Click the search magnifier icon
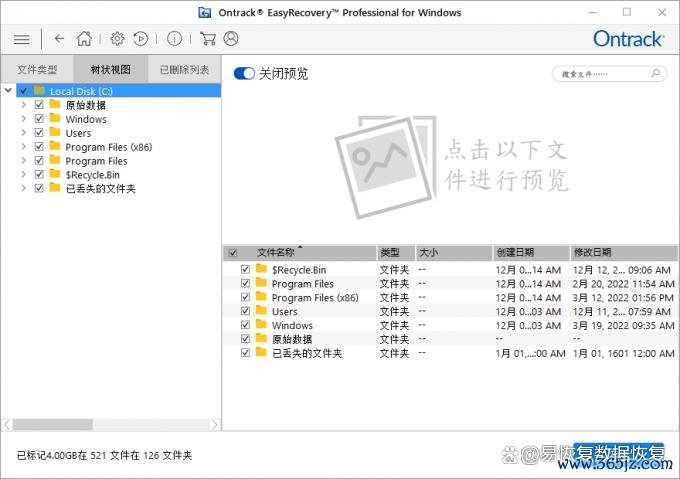The image size is (680, 479). [656, 73]
